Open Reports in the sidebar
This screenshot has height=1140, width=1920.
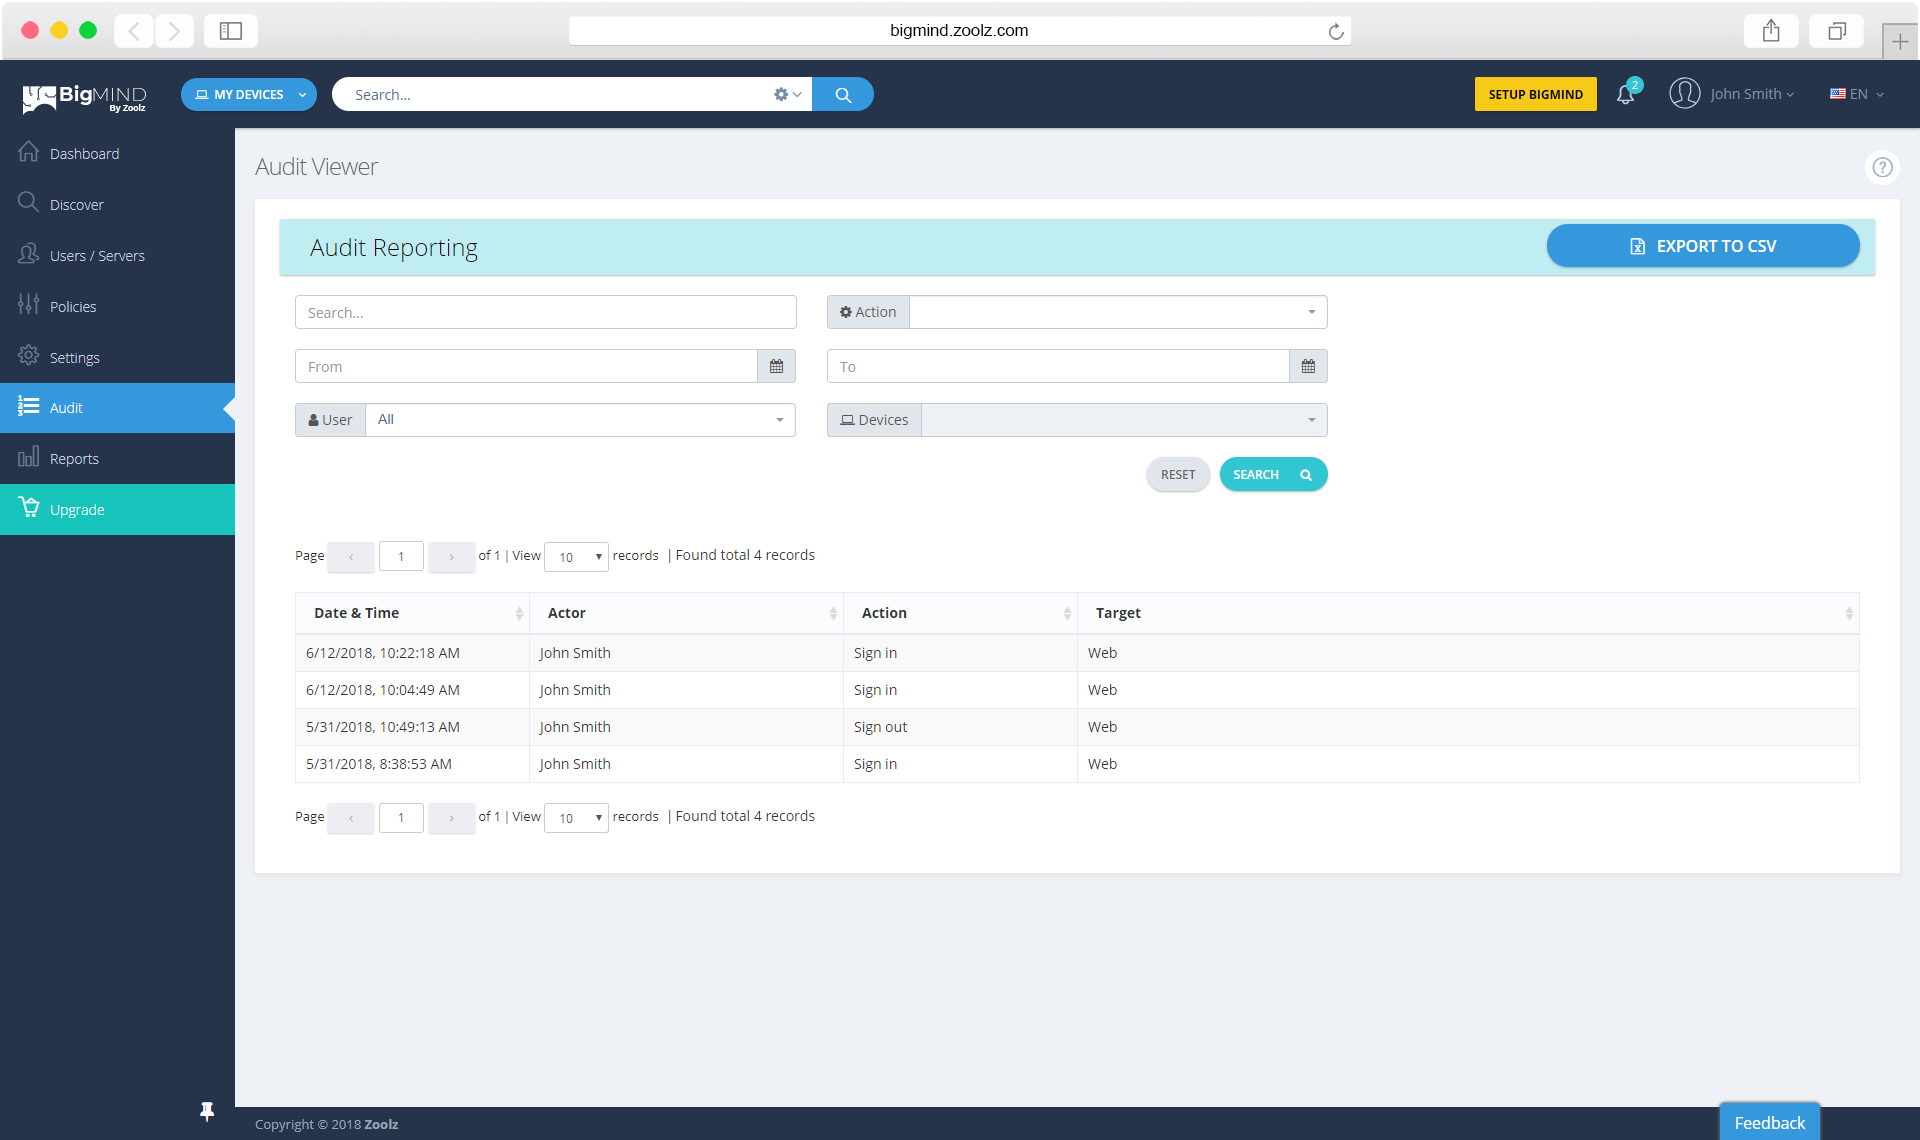click(74, 459)
